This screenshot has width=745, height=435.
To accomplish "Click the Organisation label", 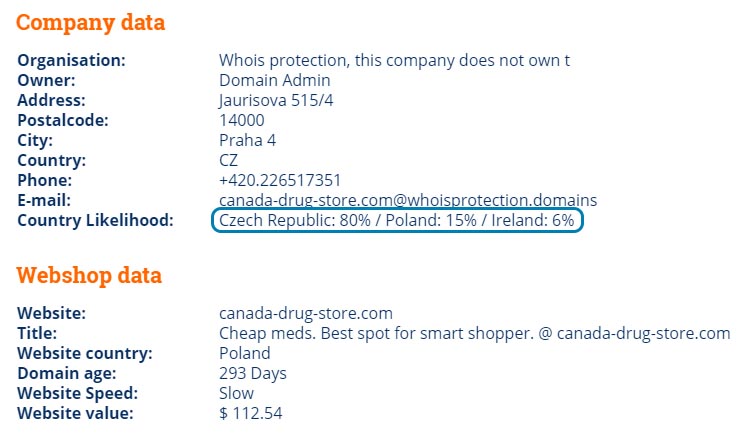I will 71,60.
